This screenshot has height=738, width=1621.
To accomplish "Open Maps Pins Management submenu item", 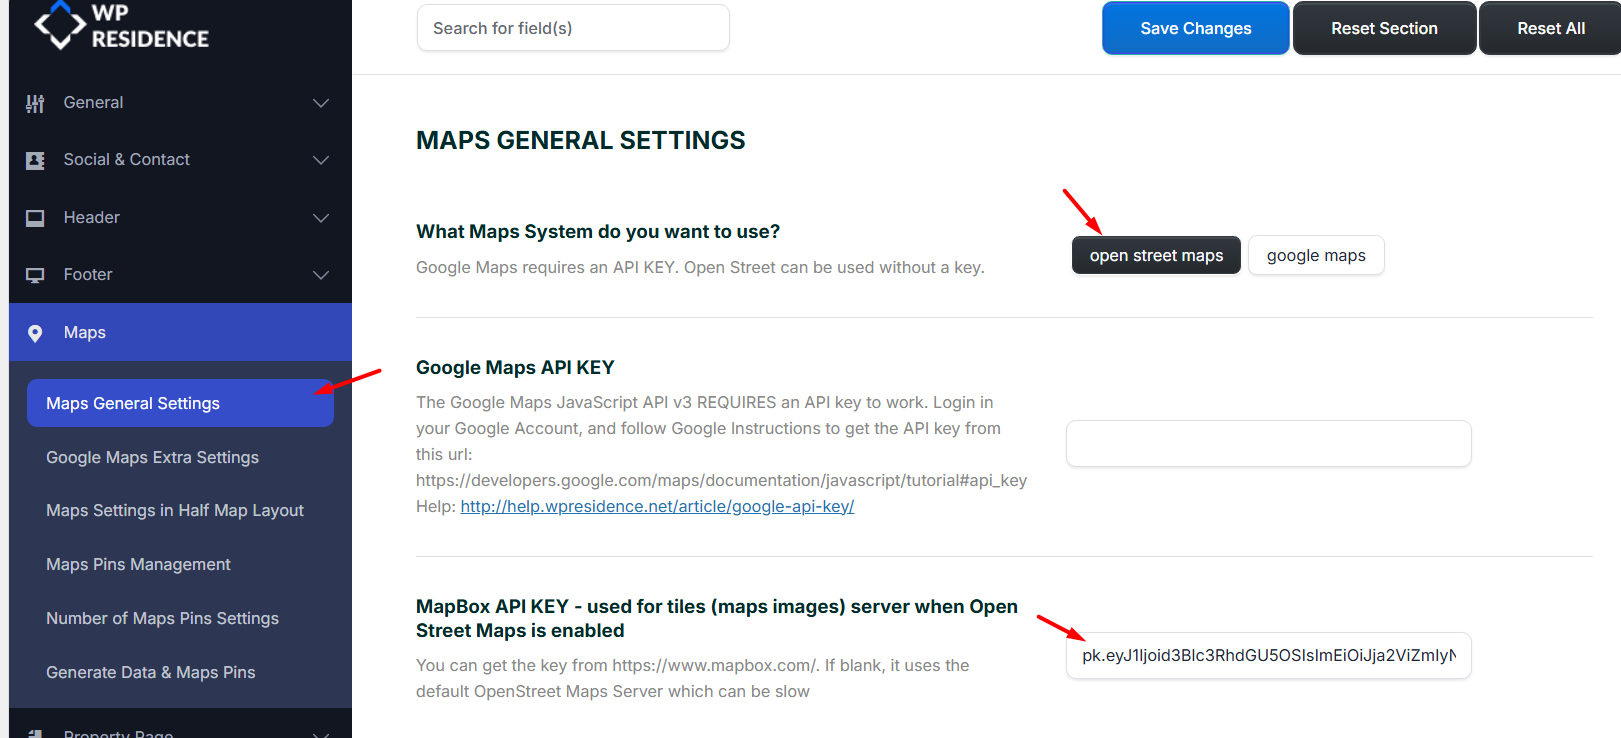I will 138,564.
